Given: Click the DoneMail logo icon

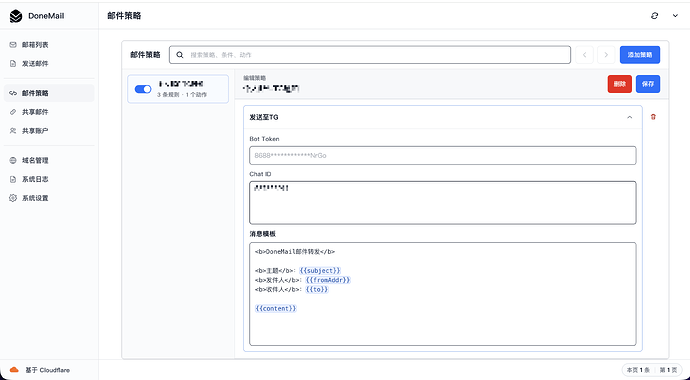Looking at the screenshot, I should coord(16,16).
